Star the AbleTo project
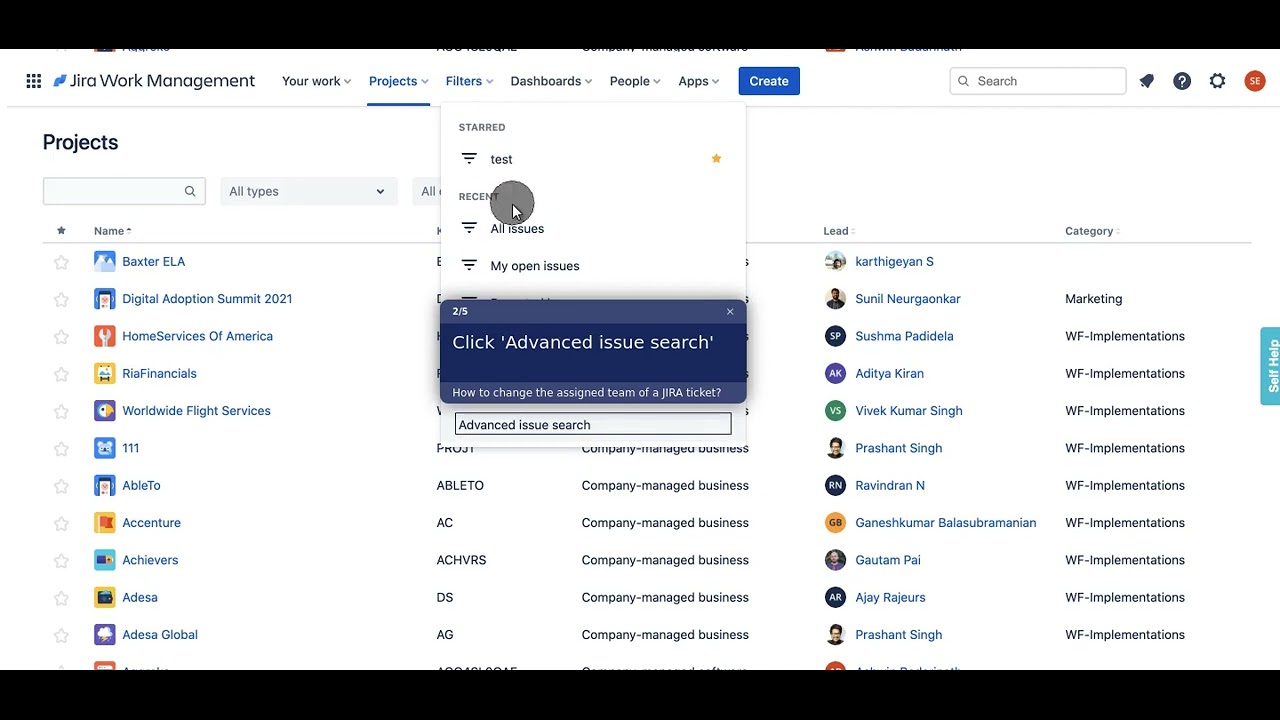This screenshot has height=720, width=1280. coord(61,486)
